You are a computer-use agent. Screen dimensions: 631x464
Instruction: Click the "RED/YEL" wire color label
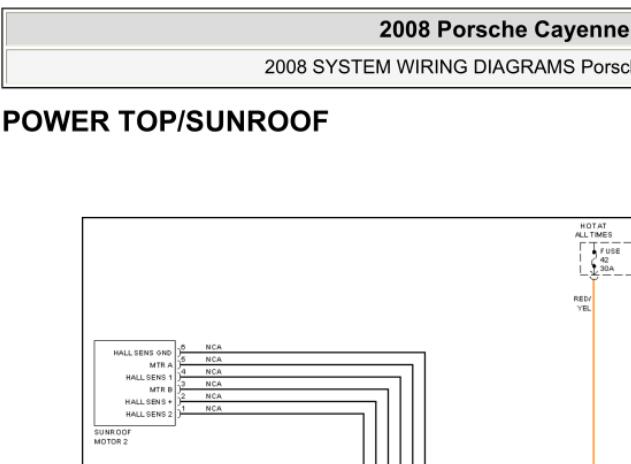(583, 303)
